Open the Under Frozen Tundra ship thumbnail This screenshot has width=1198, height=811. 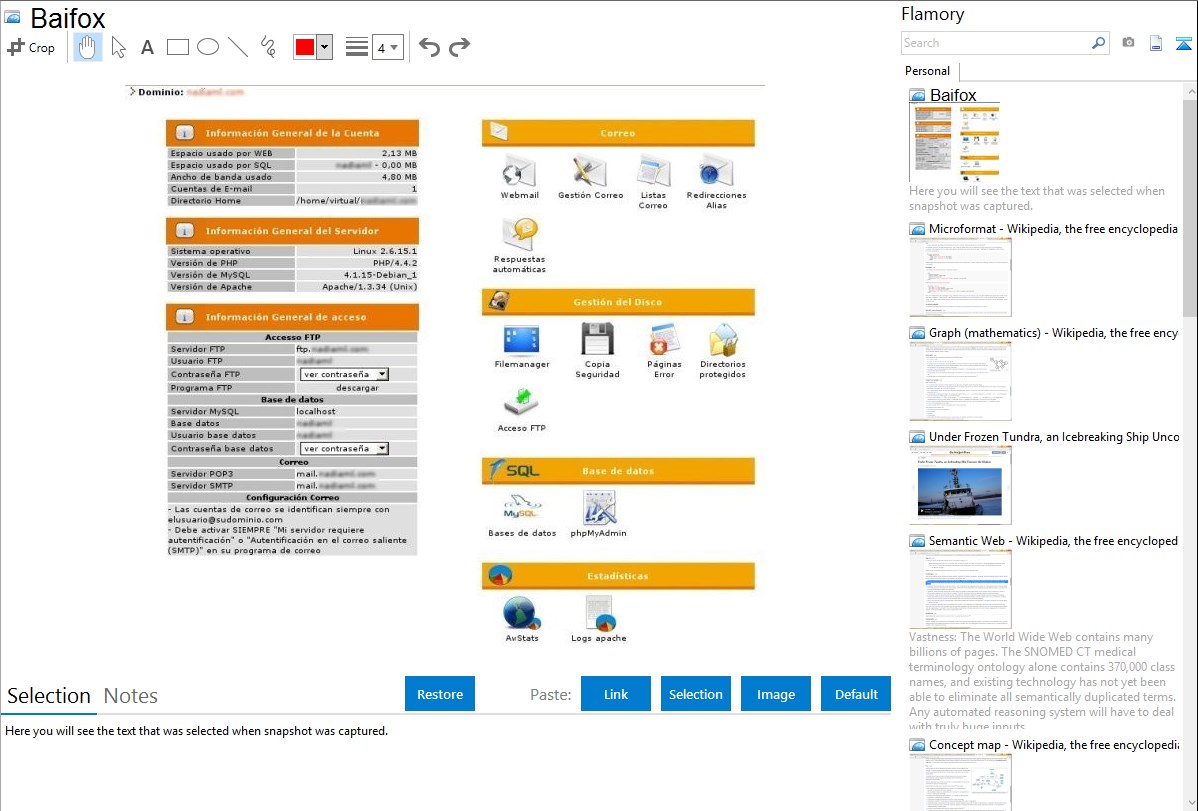click(x=960, y=485)
